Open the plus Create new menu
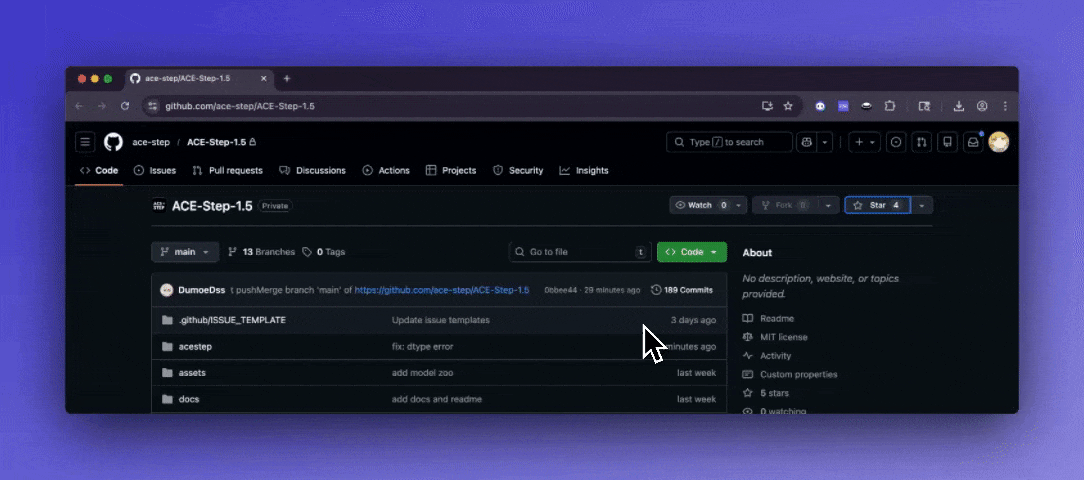This screenshot has width=1084, height=480. pos(864,142)
